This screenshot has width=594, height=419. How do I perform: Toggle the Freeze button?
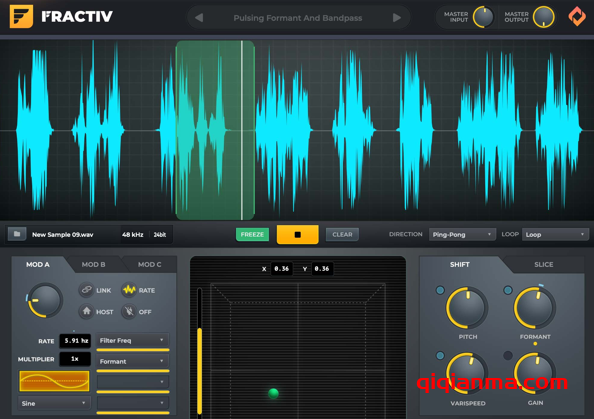pyautogui.click(x=252, y=235)
